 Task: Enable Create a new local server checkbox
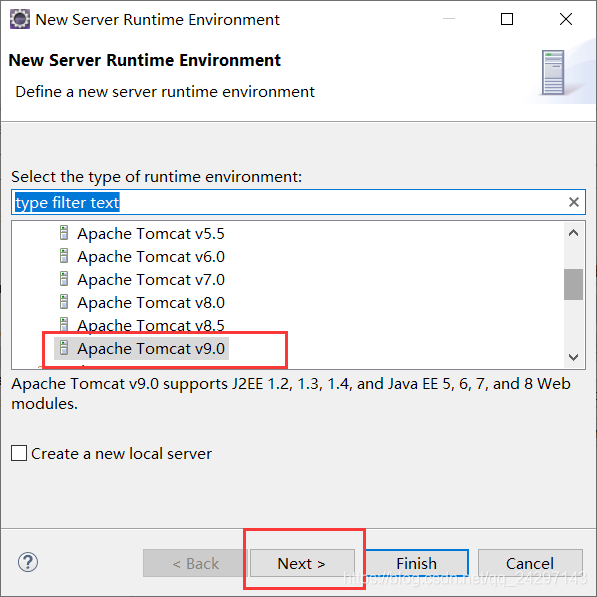[x=19, y=453]
